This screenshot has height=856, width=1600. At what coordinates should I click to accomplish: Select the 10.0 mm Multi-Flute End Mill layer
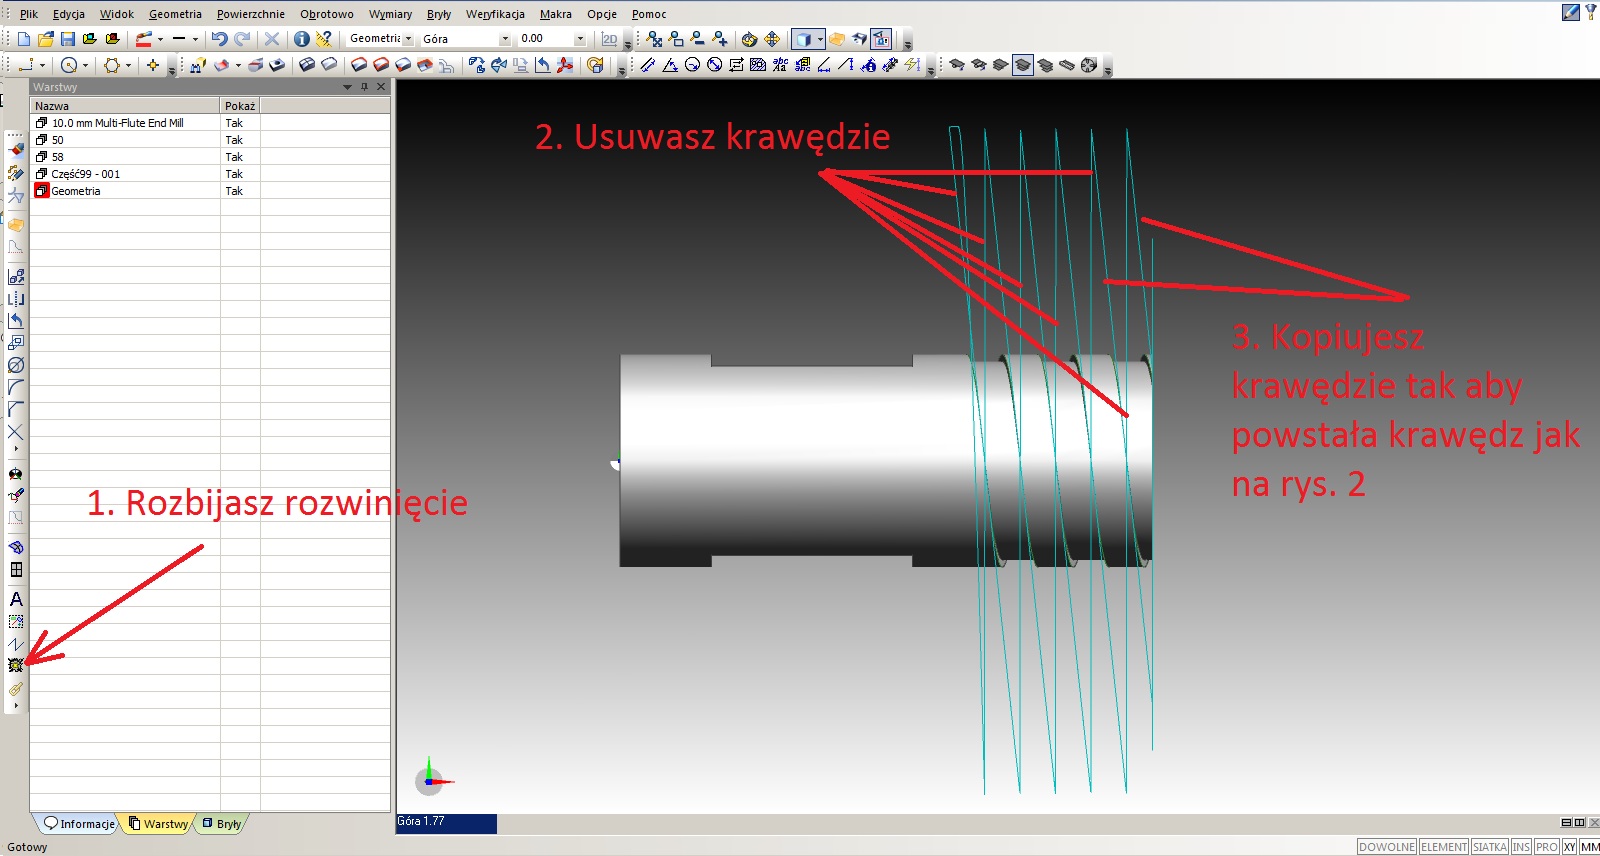(x=210, y=123)
